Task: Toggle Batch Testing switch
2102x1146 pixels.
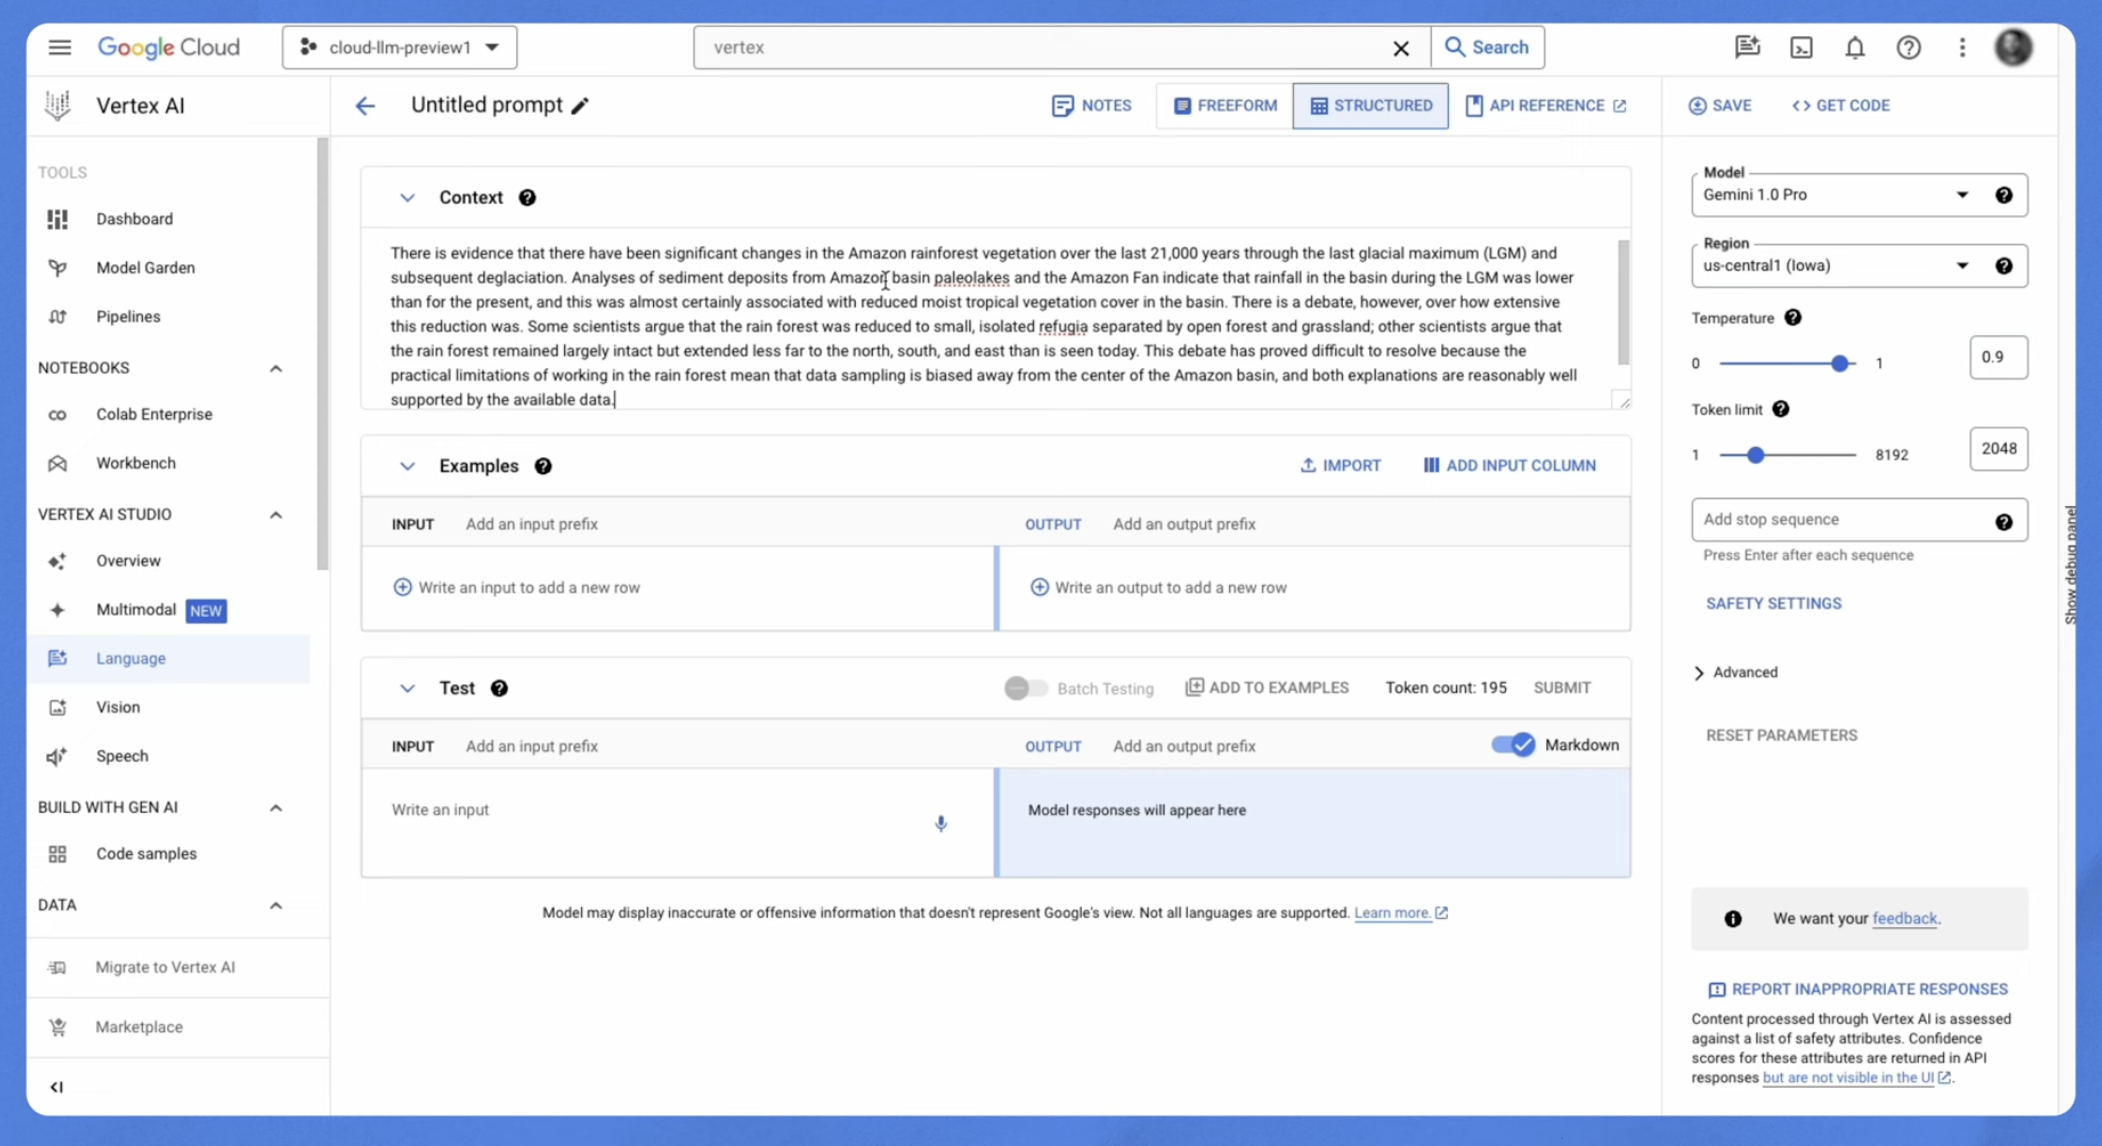Action: click(x=1023, y=687)
